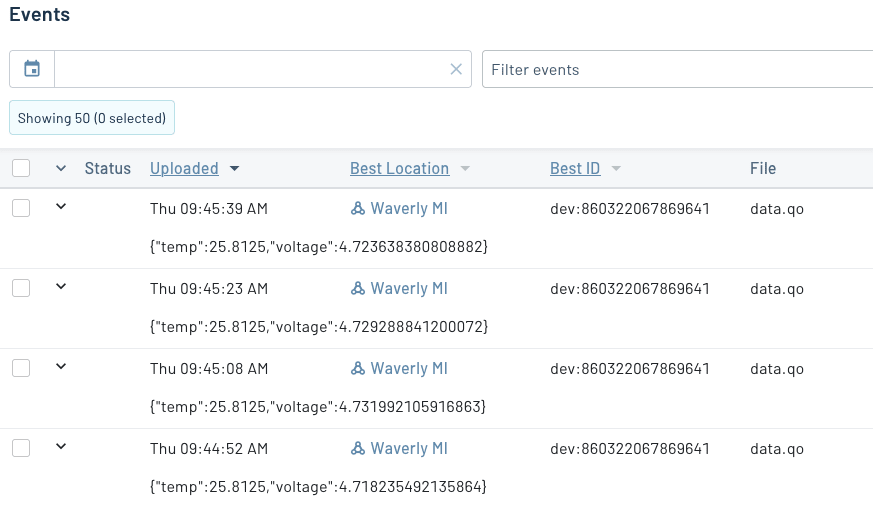Select timestamp Thu 09:45:23 AM
The width and height of the screenshot is (873, 506).
tap(209, 289)
